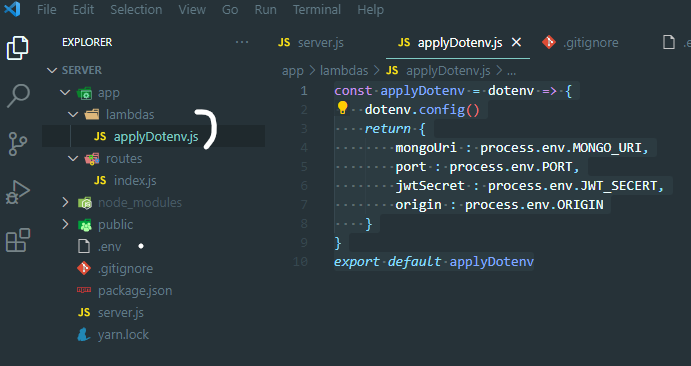Click the git icon on .gitignore tab
The width and height of the screenshot is (691, 366).
coord(549,42)
